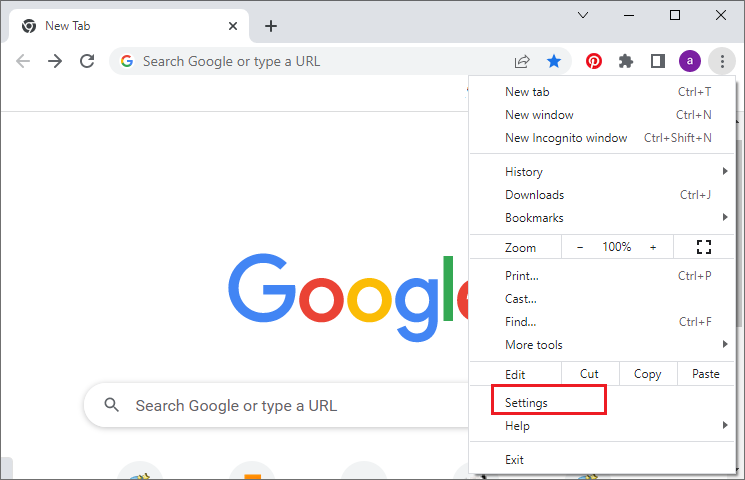Open New Incognito window
The height and width of the screenshot is (480, 745).
tap(602, 138)
